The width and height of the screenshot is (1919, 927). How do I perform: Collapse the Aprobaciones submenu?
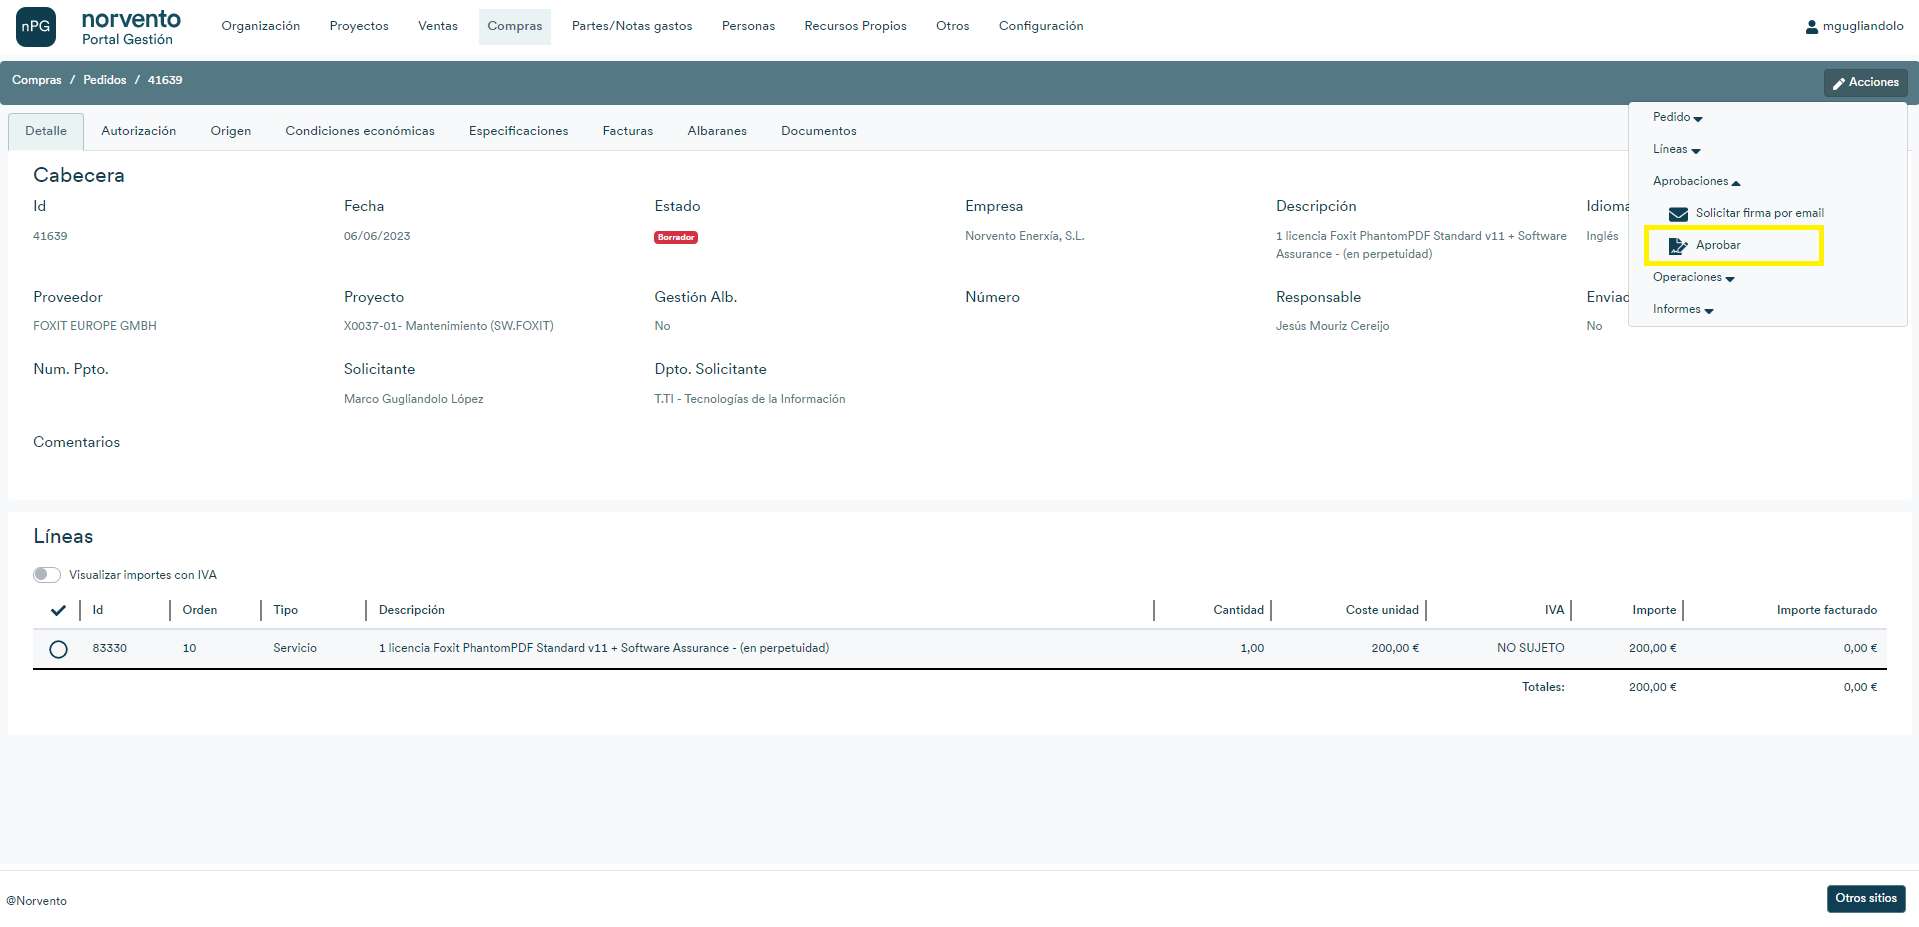1696,181
